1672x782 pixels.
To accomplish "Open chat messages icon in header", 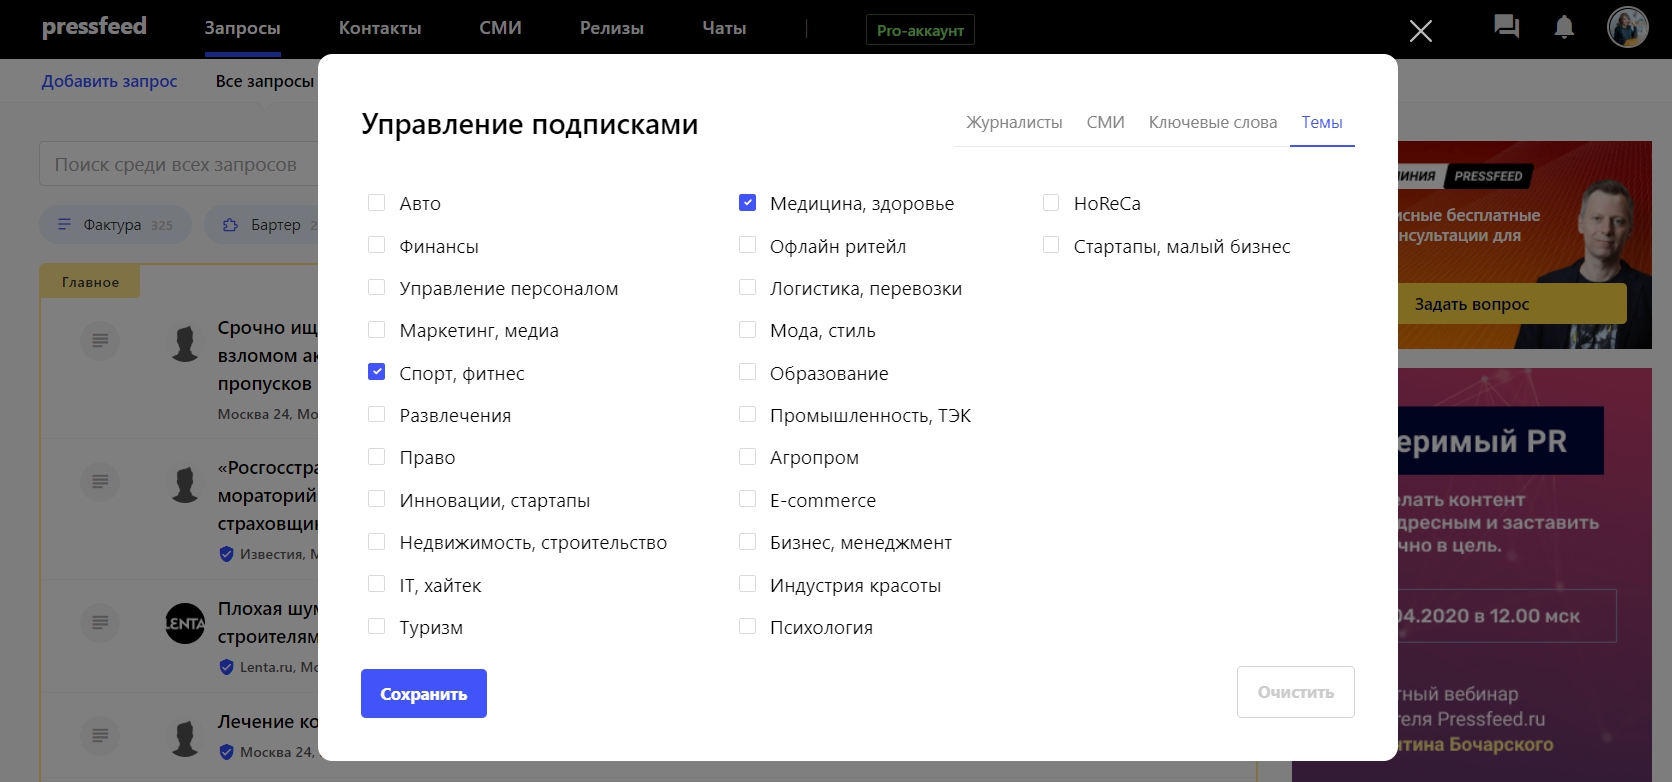I will pyautogui.click(x=1506, y=27).
